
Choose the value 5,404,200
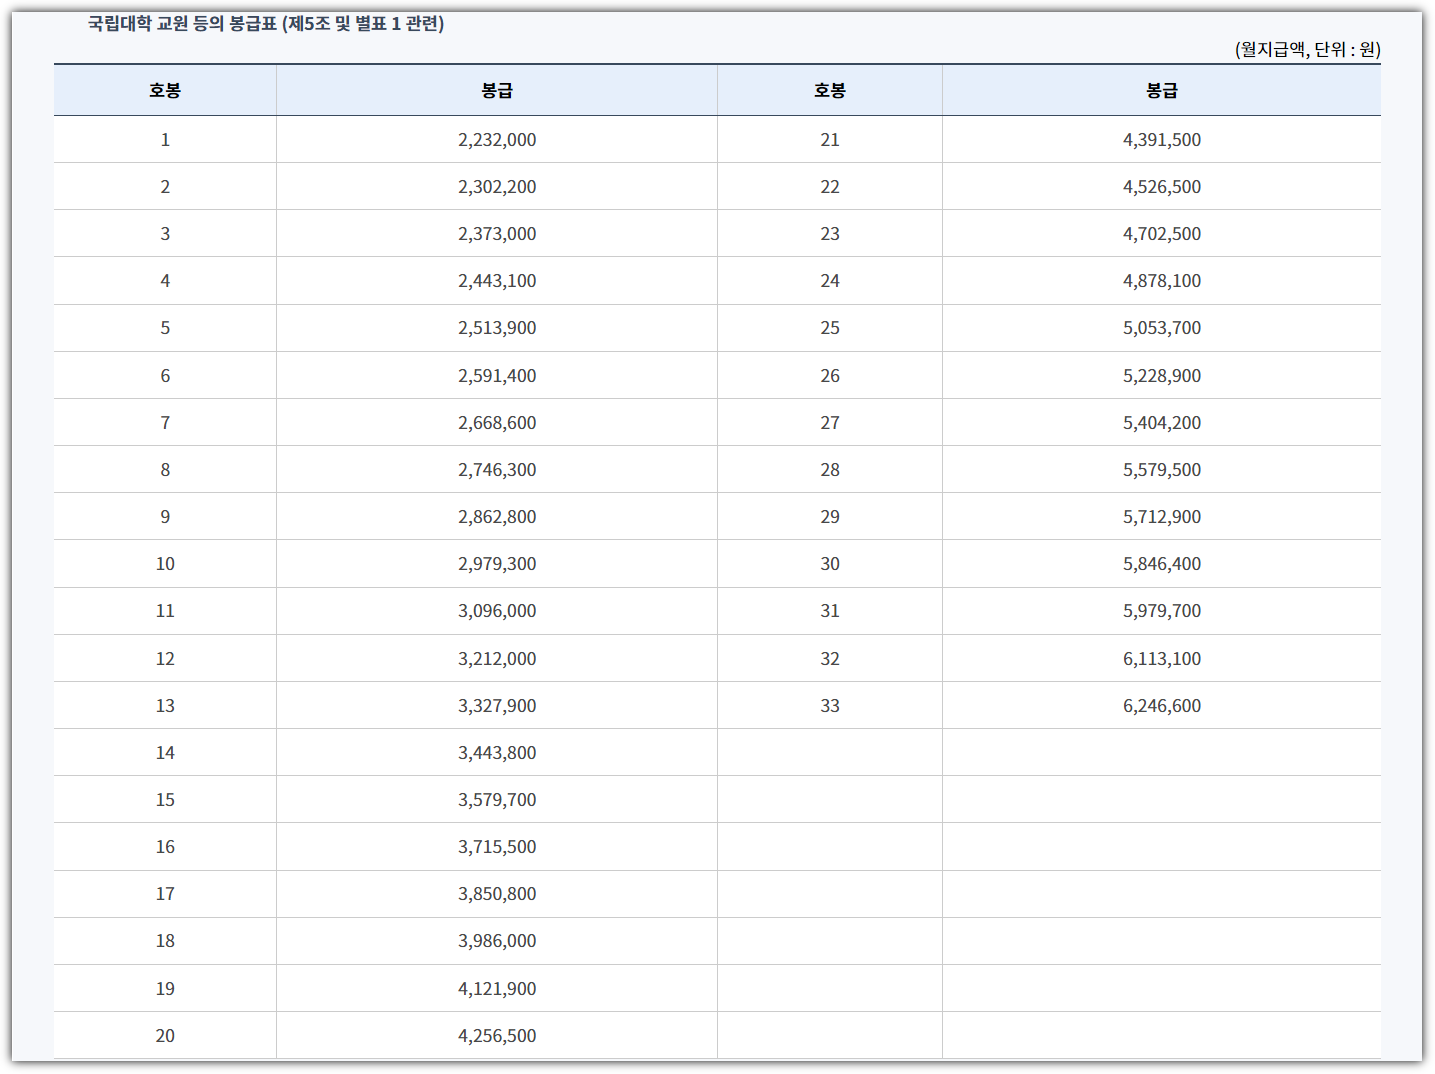(x=1162, y=423)
